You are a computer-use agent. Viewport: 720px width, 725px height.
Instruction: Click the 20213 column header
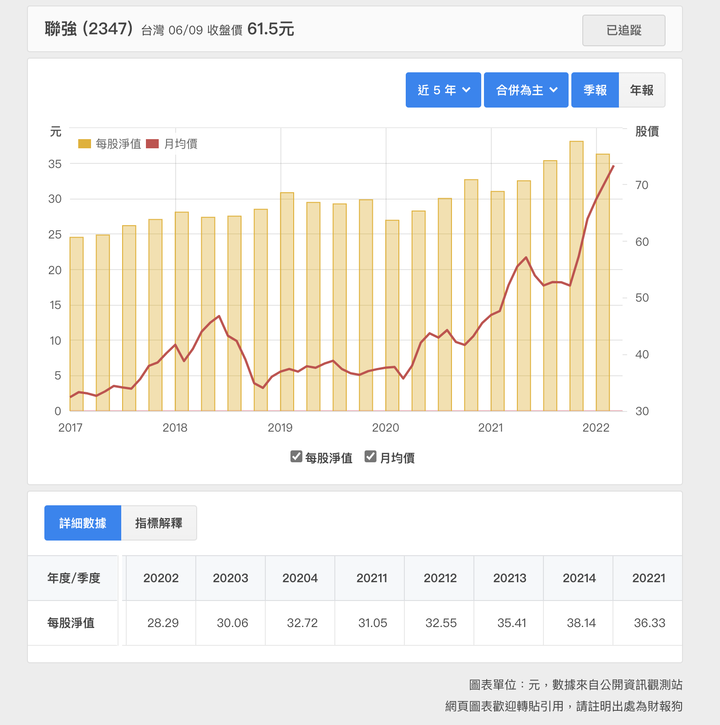[x=510, y=578]
